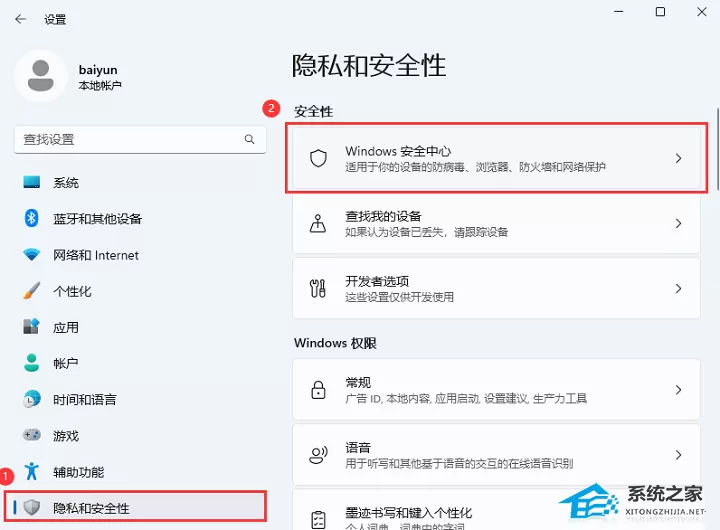Image resolution: width=720 pixels, height=530 pixels.
Task: Click the baiyun 本地帐户 profile name
Action: (x=100, y=77)
